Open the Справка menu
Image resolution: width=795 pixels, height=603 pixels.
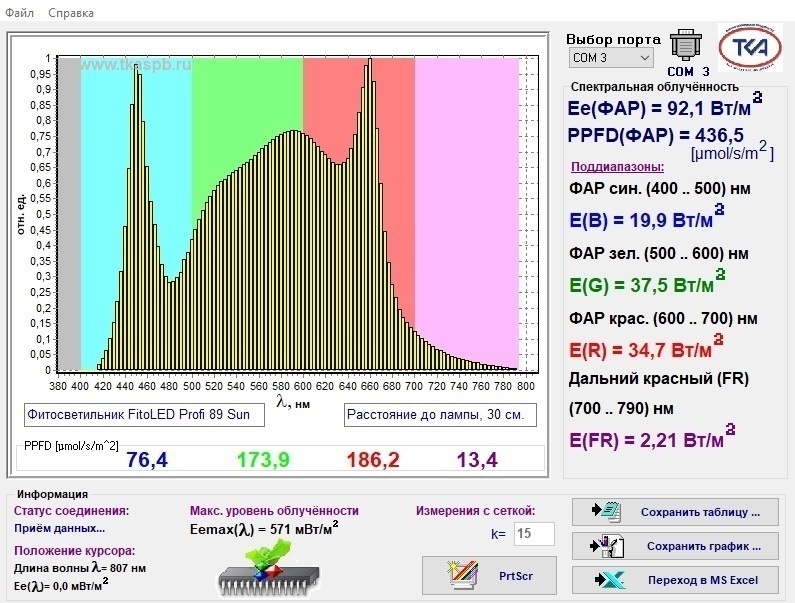coord(70,13)
